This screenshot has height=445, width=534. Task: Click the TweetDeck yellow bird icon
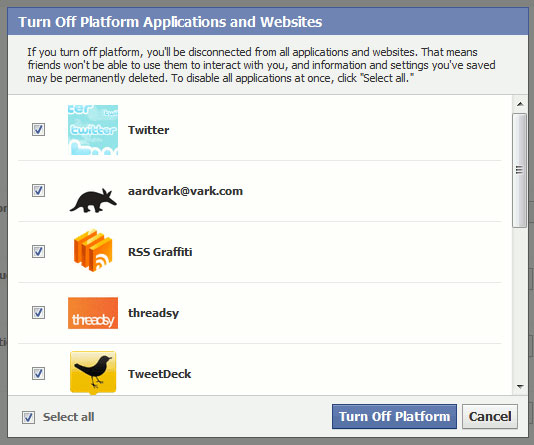pos(93,373)
